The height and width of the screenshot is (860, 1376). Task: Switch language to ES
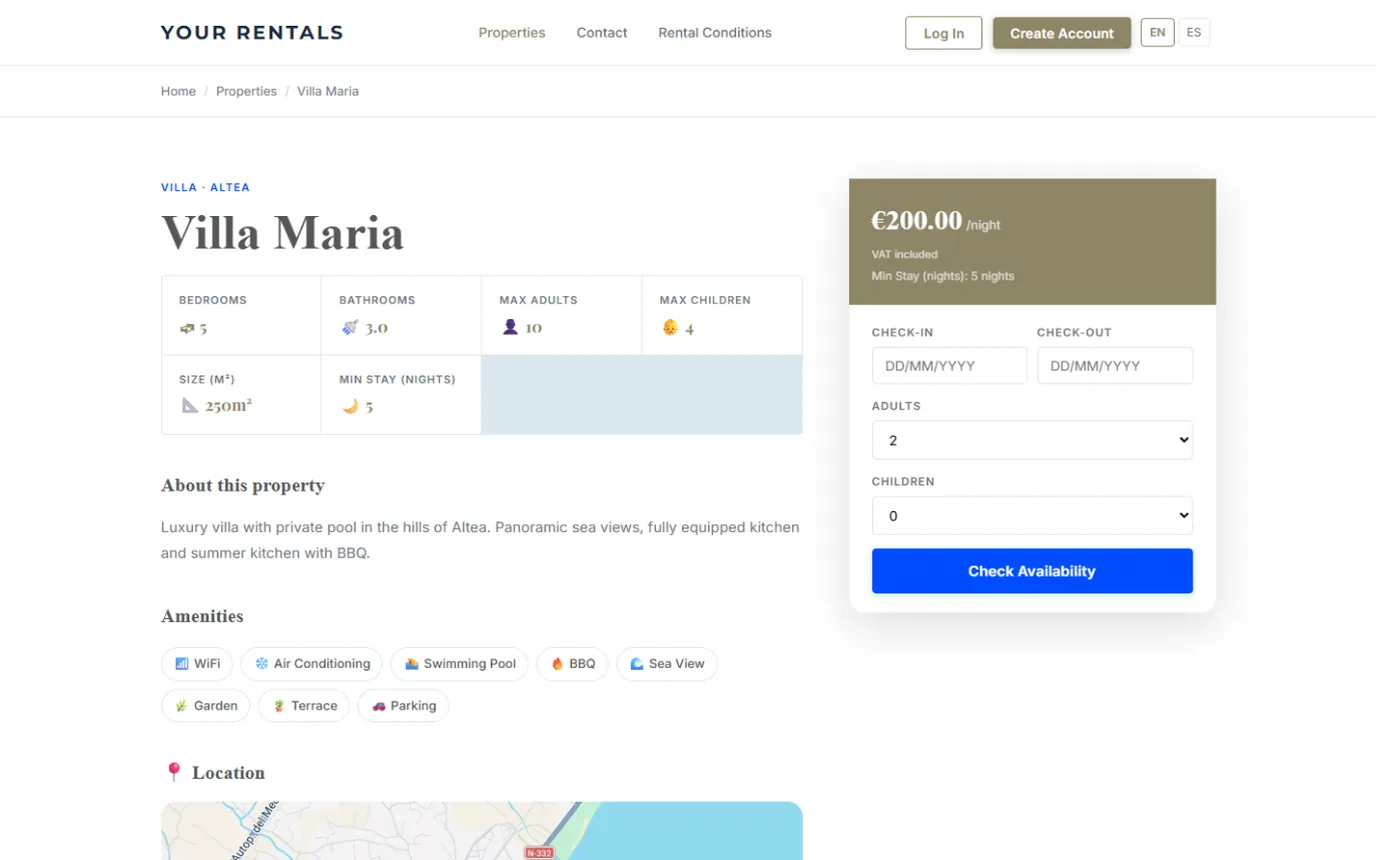[1194, 33]
